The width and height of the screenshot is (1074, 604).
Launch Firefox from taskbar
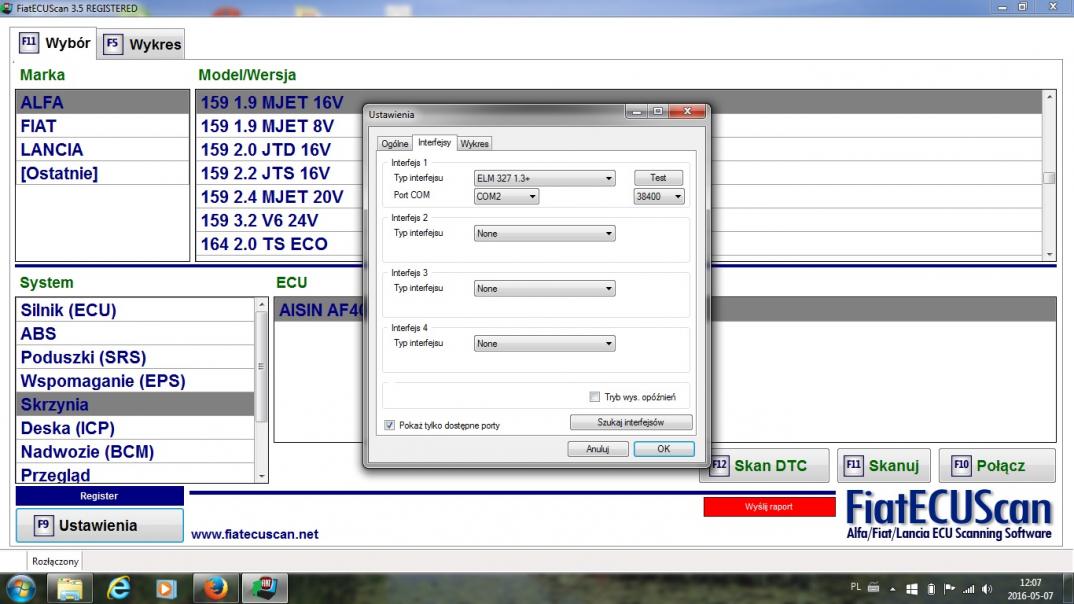tap(216, 588)
